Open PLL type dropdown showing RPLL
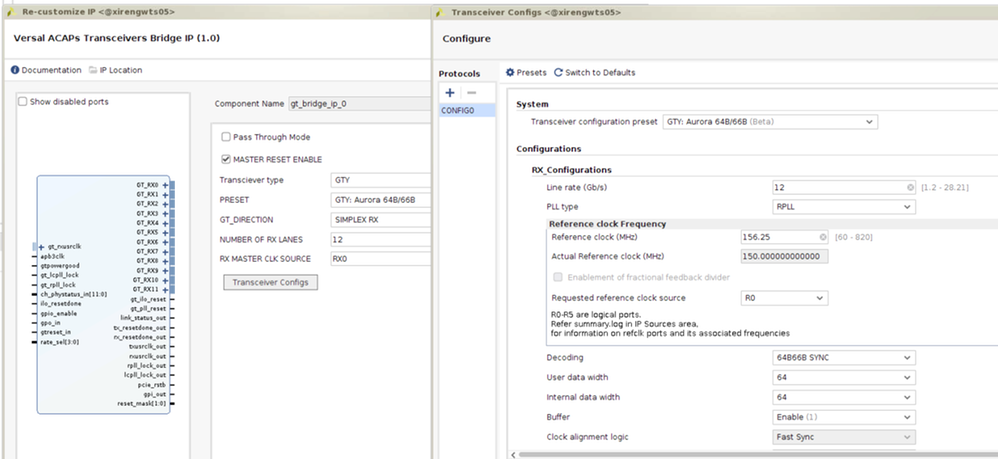 tap(844, 207)
